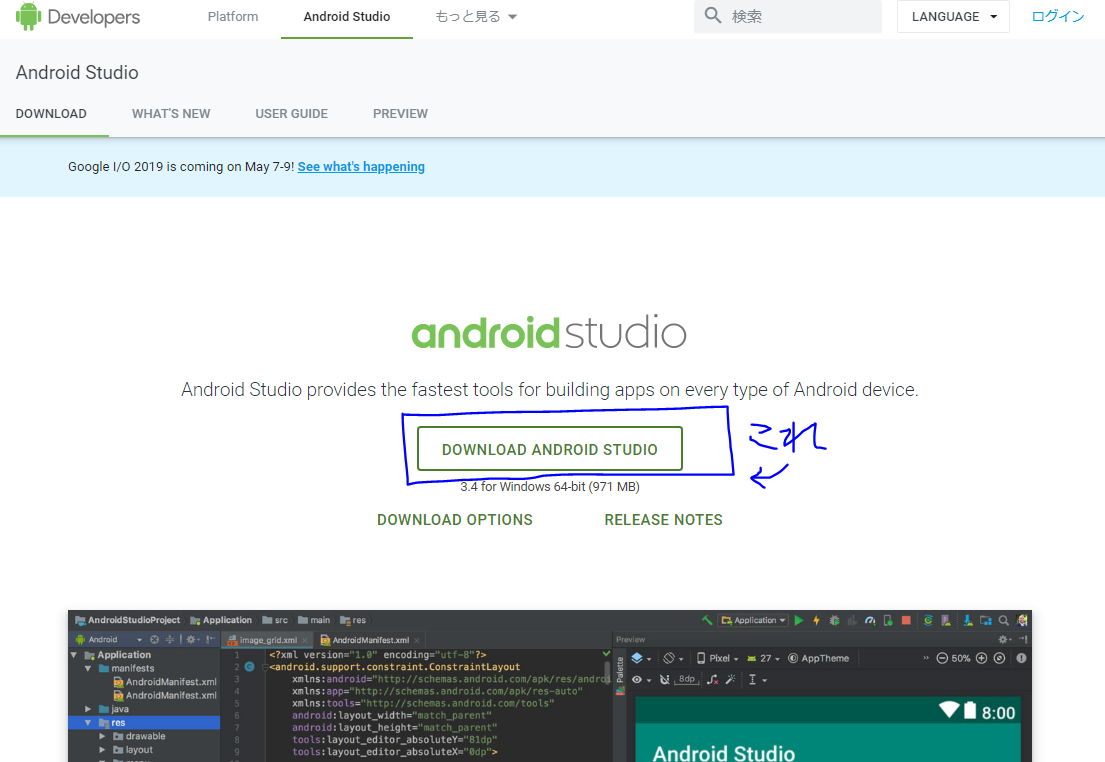Collapse the Application tree node
This screenshot has width=1105, height=762.
coord(74,655)
